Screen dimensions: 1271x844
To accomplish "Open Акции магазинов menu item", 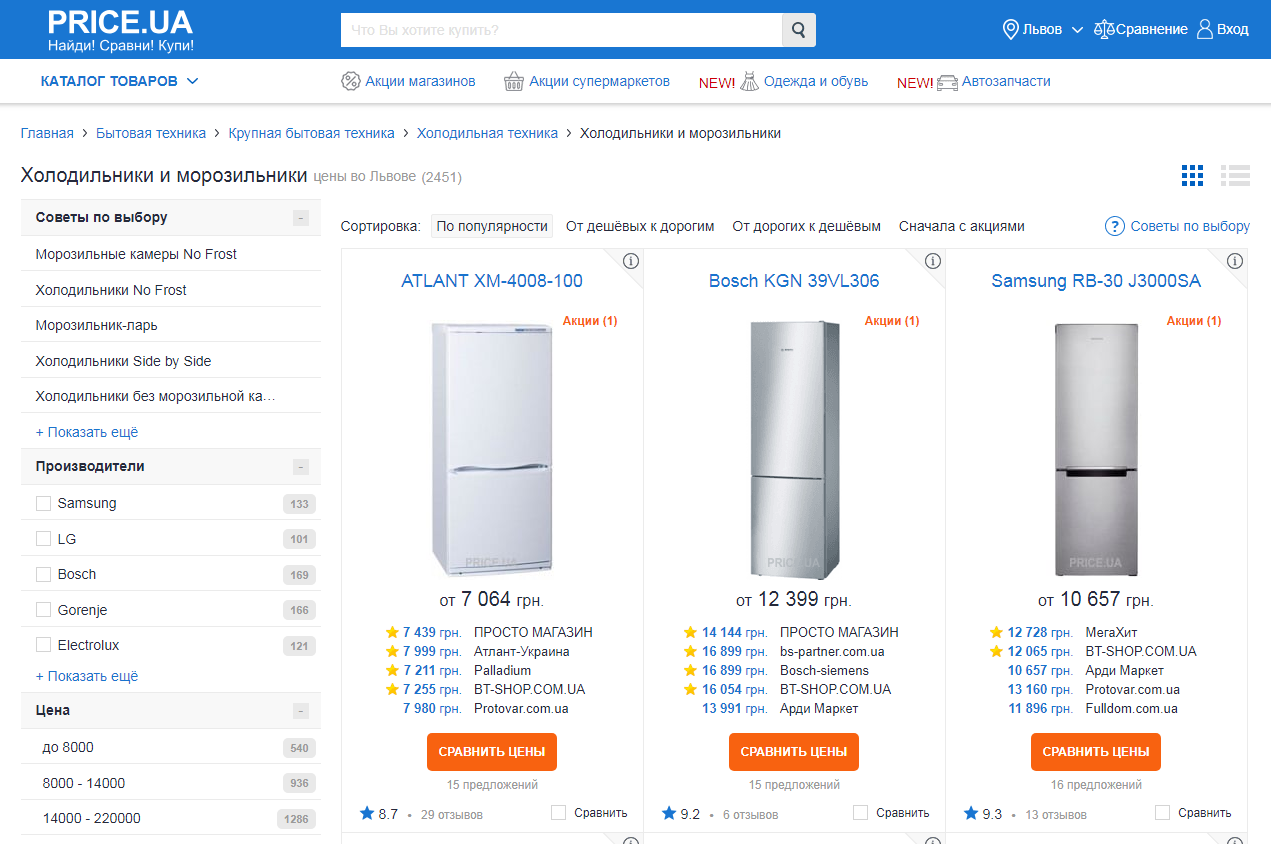I will pyautogui.click(x=420, y=81).
